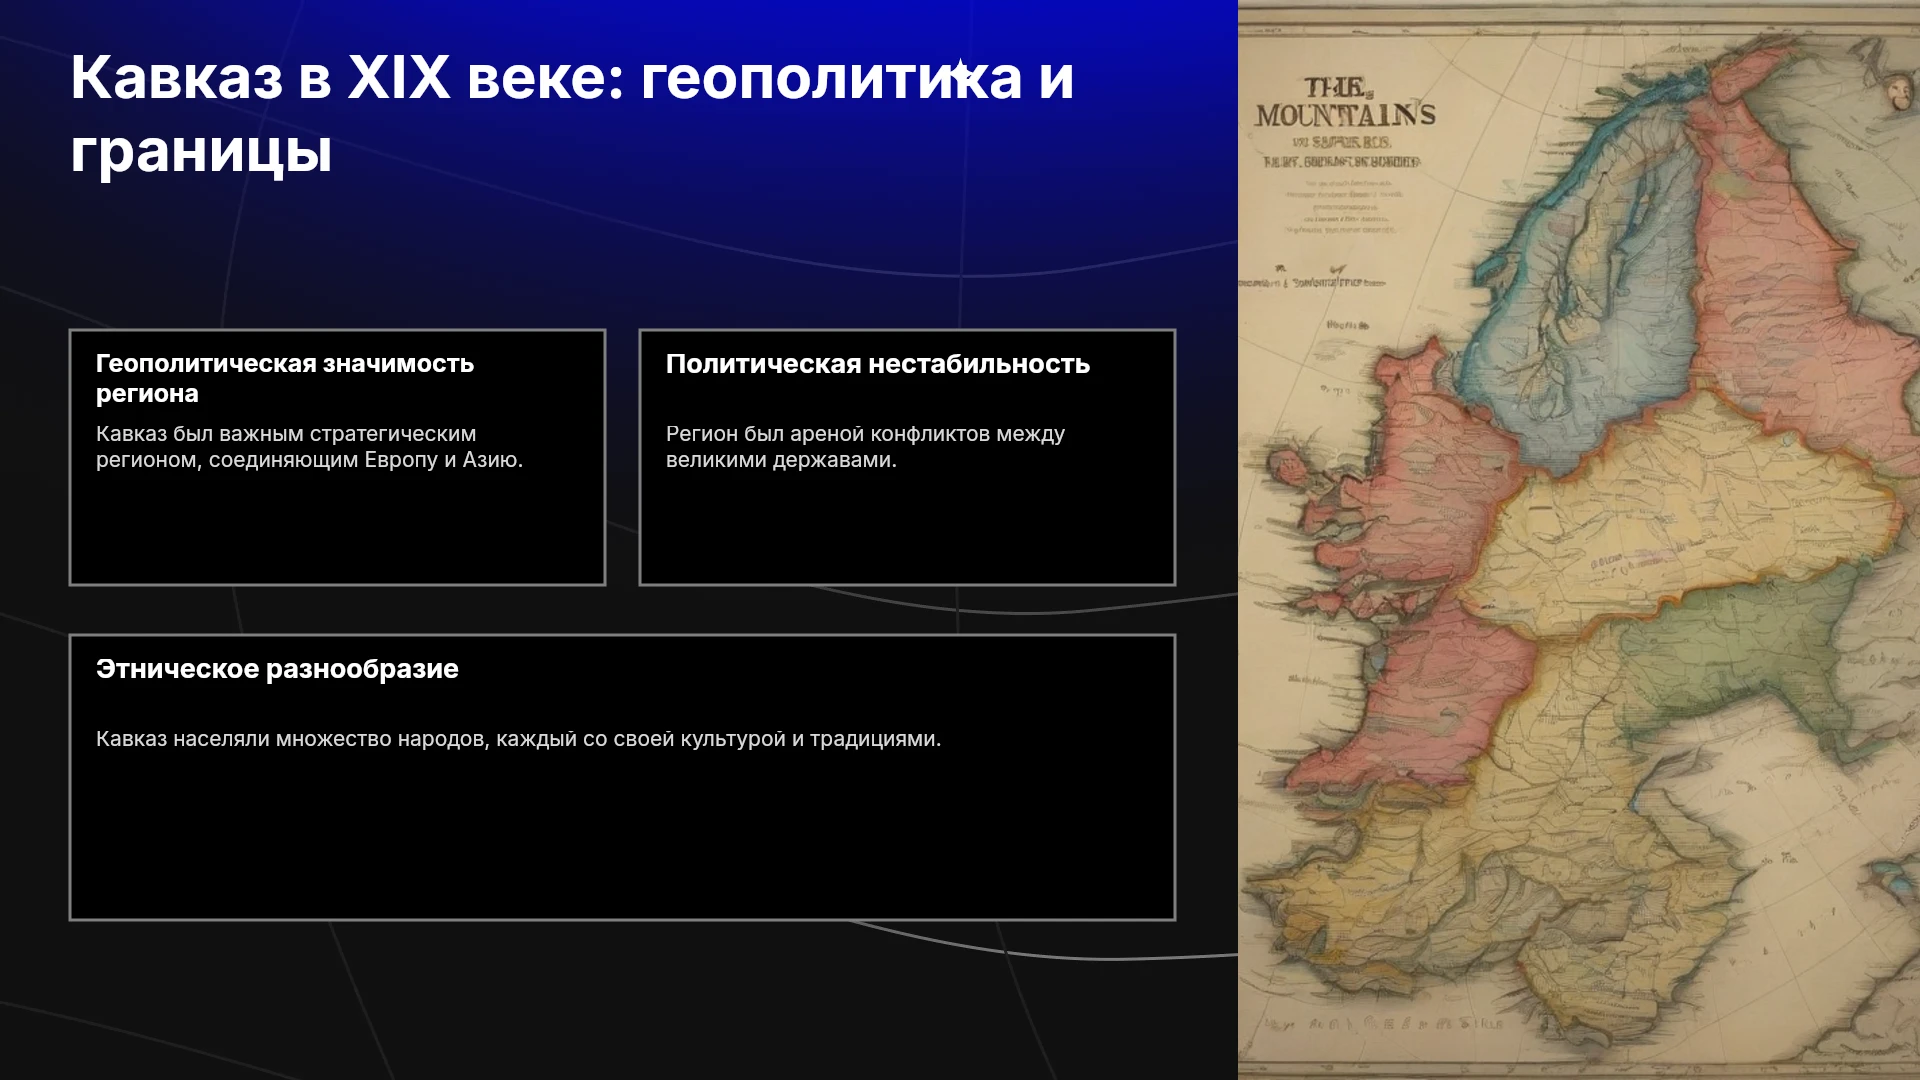This screenshot has height=1080, width=1920.
Task: Click the small face illustration in map corner
Action: [x=1895, y=93]
